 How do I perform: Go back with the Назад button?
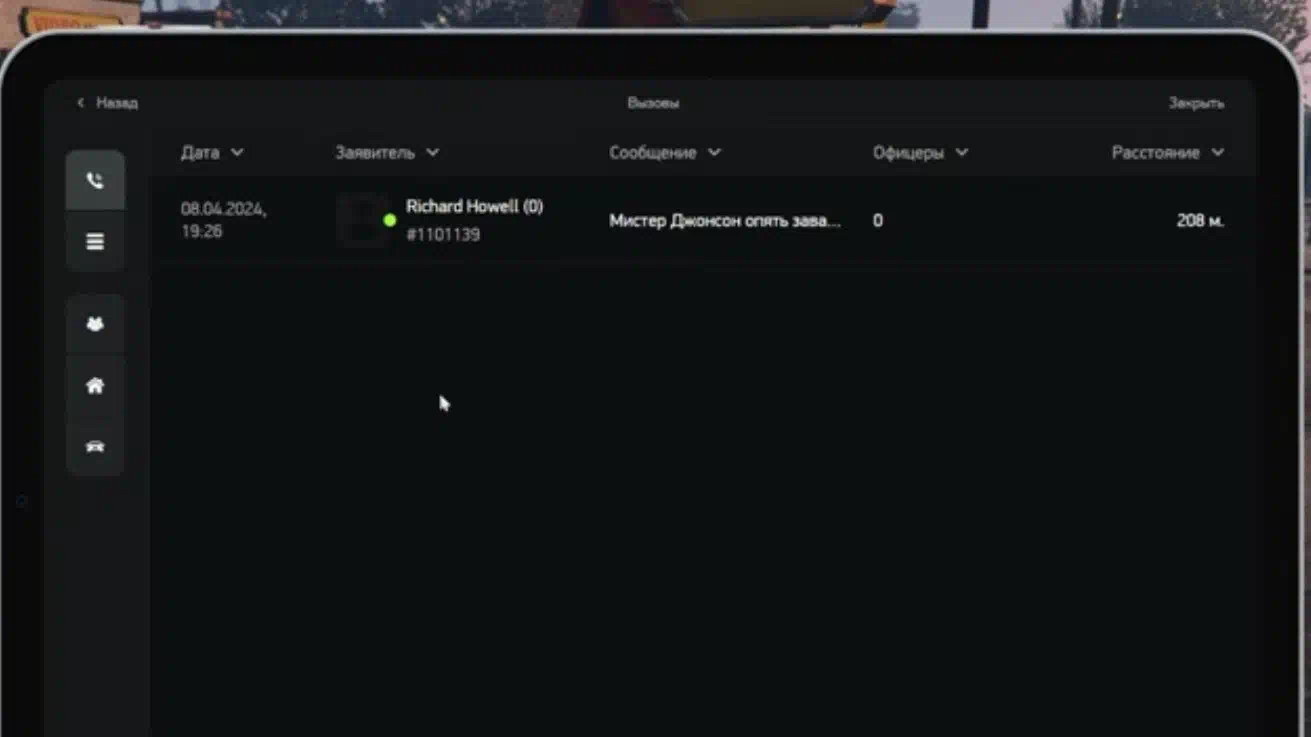[x=108, y=103]
